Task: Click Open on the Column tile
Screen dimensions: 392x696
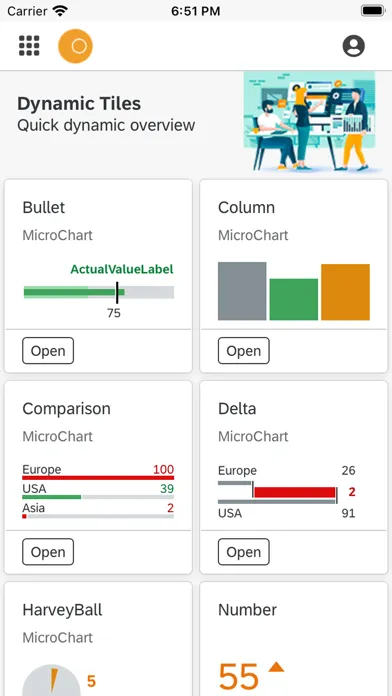Action: click(x=243, y=351)
